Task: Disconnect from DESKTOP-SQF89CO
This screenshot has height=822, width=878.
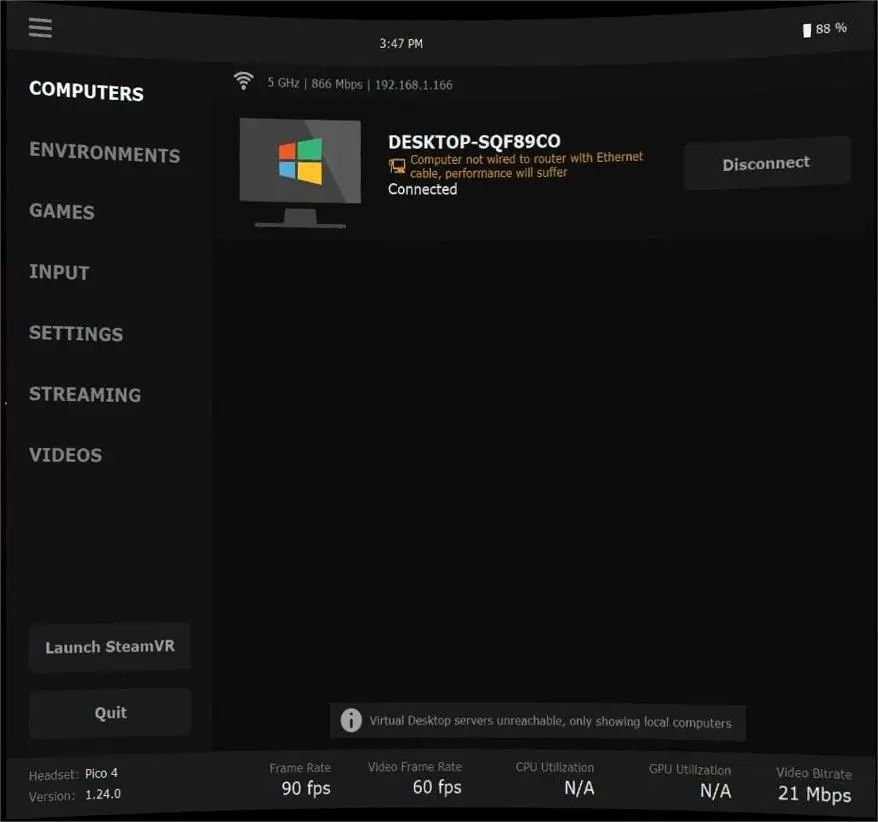Action: [x=767, y=163]
